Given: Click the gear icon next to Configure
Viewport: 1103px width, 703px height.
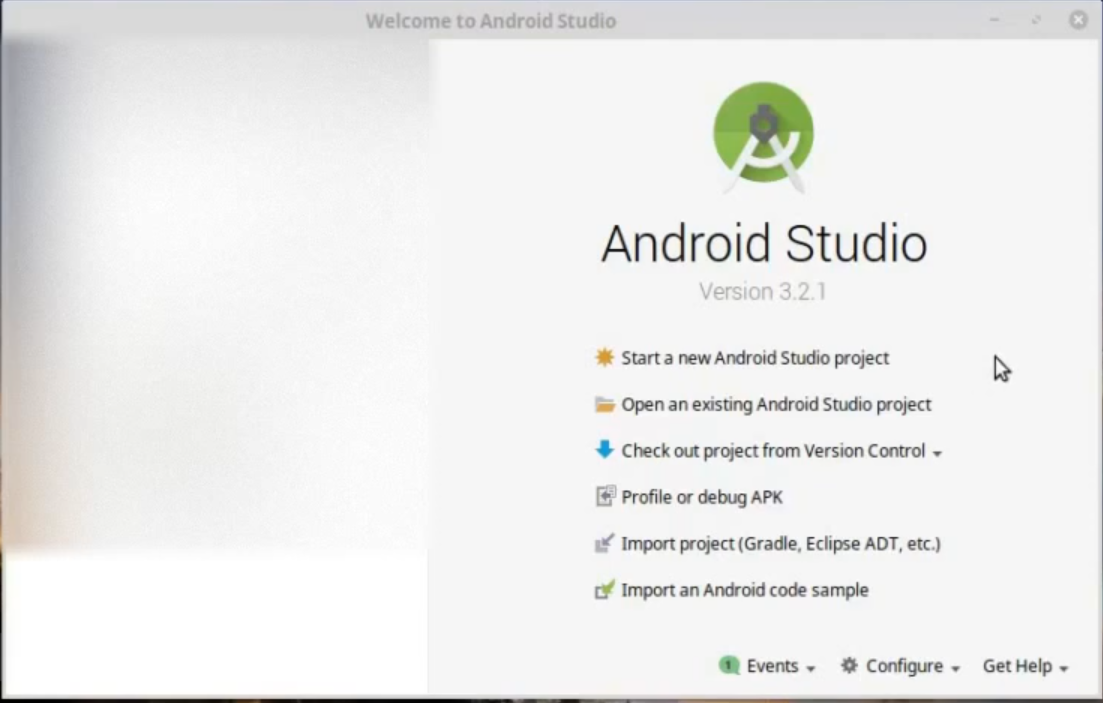Looking at the screenshot, I should click(x=848, y=666).
